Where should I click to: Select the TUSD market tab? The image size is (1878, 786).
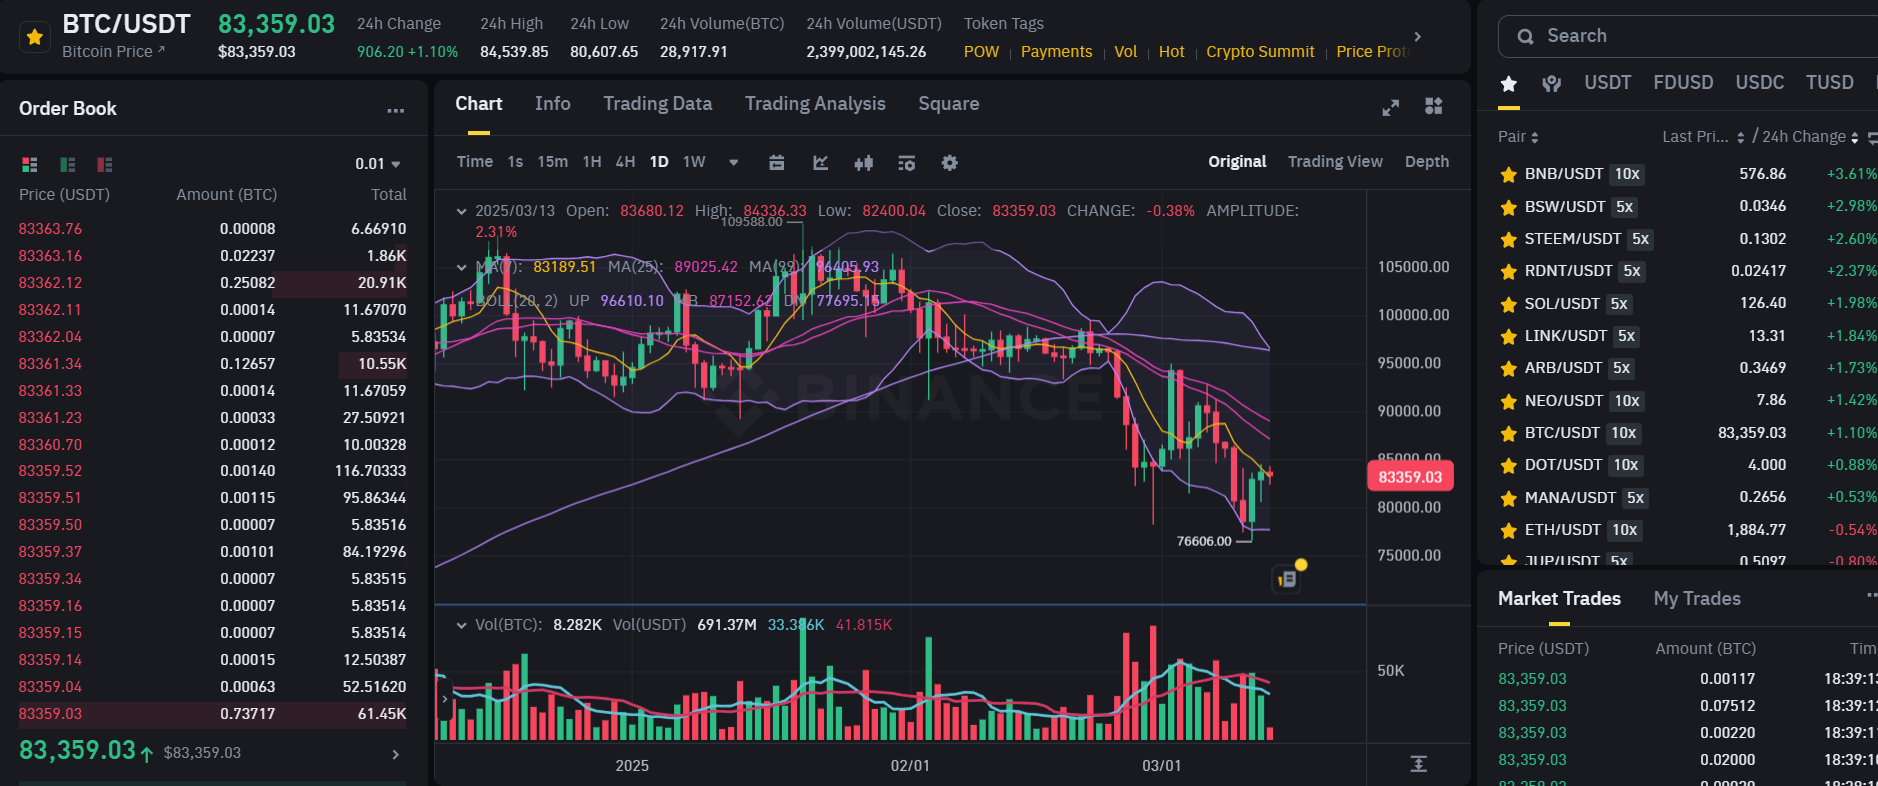(1830, 83)
